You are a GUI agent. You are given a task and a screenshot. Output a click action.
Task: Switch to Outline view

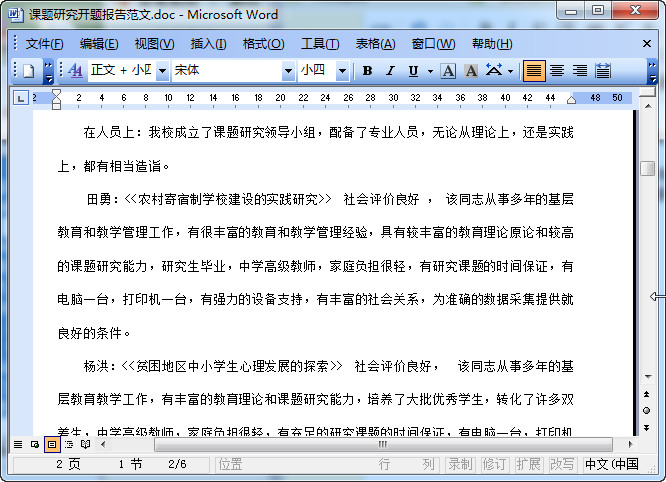point(69,445)
